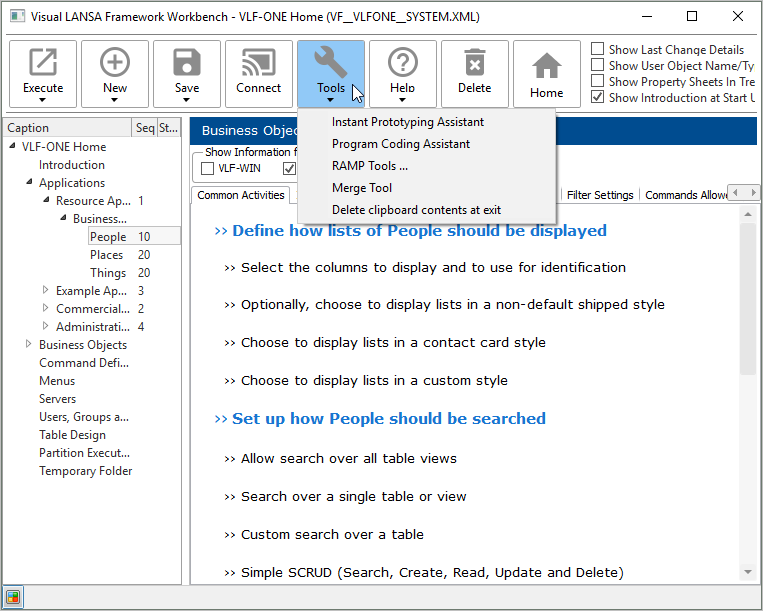Uncheck Show Introduction at Start Up
This screenshot has height=611, width=763.
point(598,98)
